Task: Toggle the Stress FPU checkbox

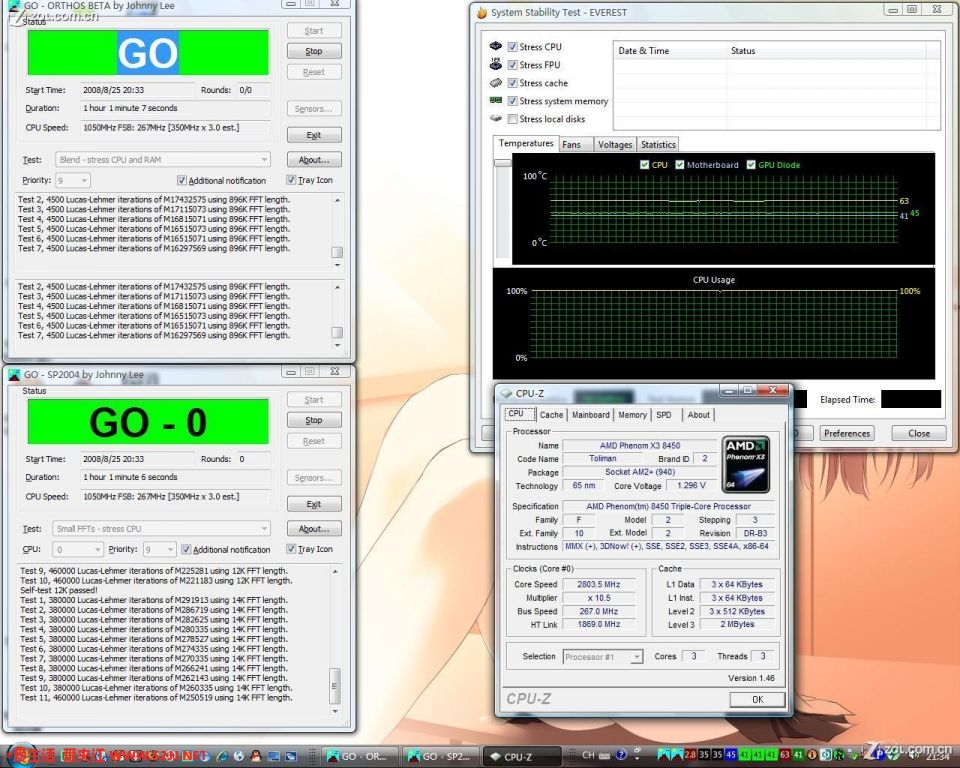Action: (x=512, y=64)
